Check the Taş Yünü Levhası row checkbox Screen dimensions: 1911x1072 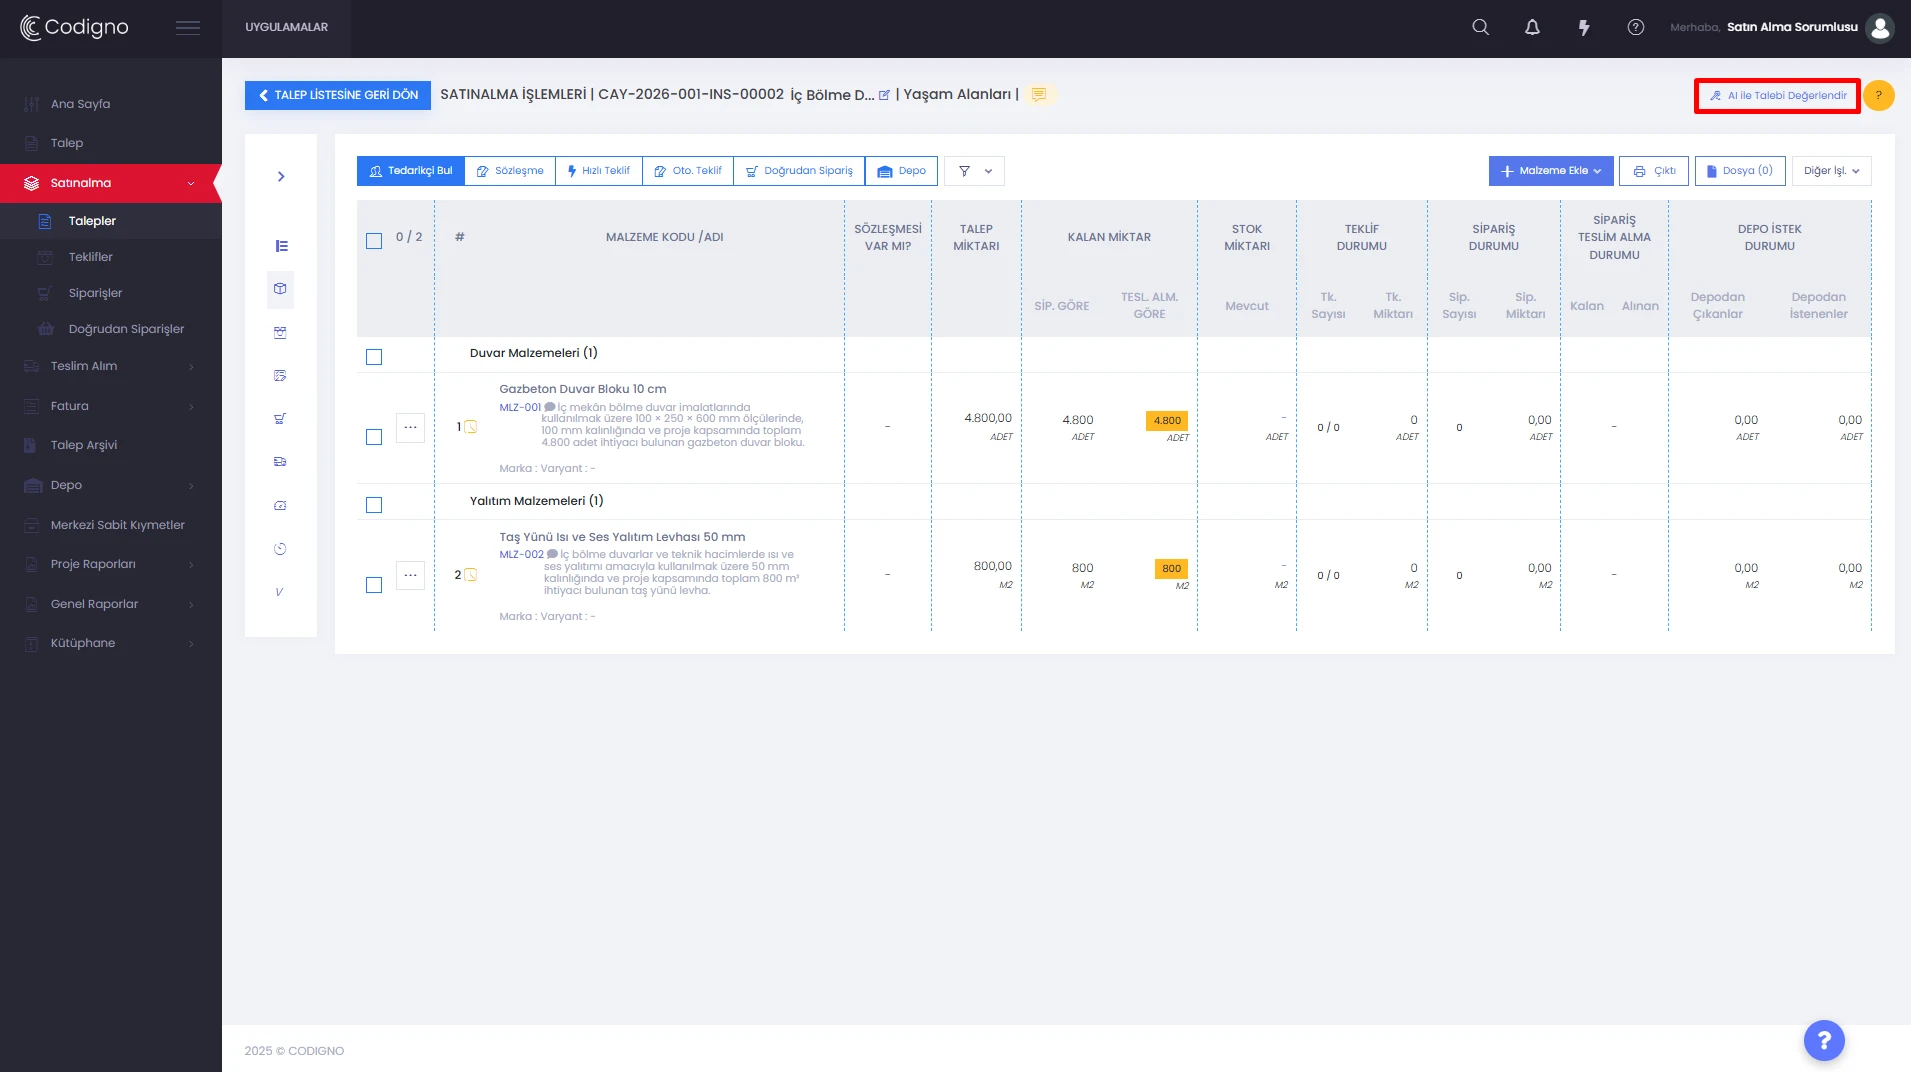(374, 585)
